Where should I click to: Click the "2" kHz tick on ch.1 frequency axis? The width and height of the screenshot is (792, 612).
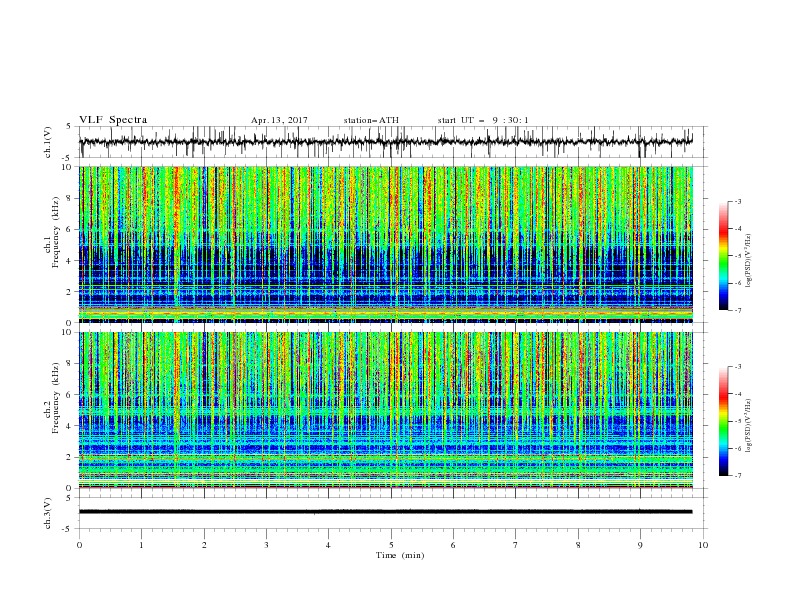pyautogui.click(x=70, y=292)
